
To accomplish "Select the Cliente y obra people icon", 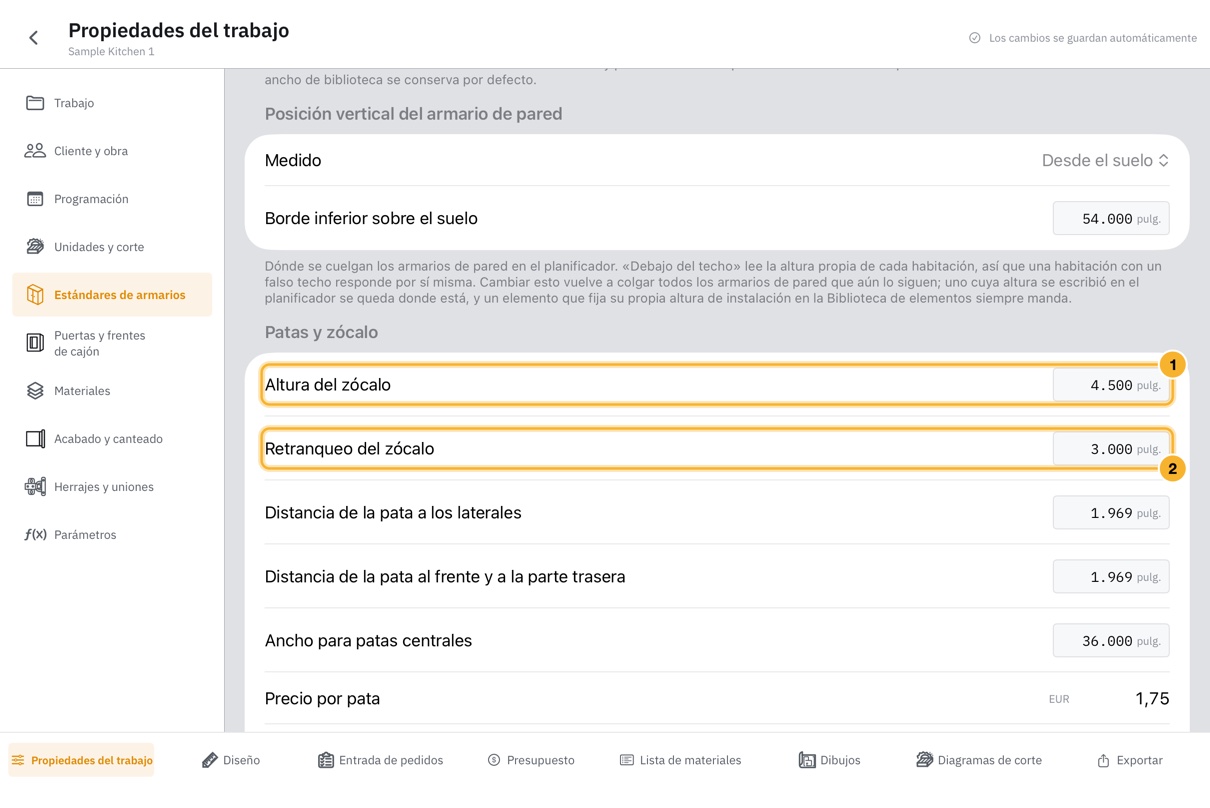I will [x=35, y=151].
